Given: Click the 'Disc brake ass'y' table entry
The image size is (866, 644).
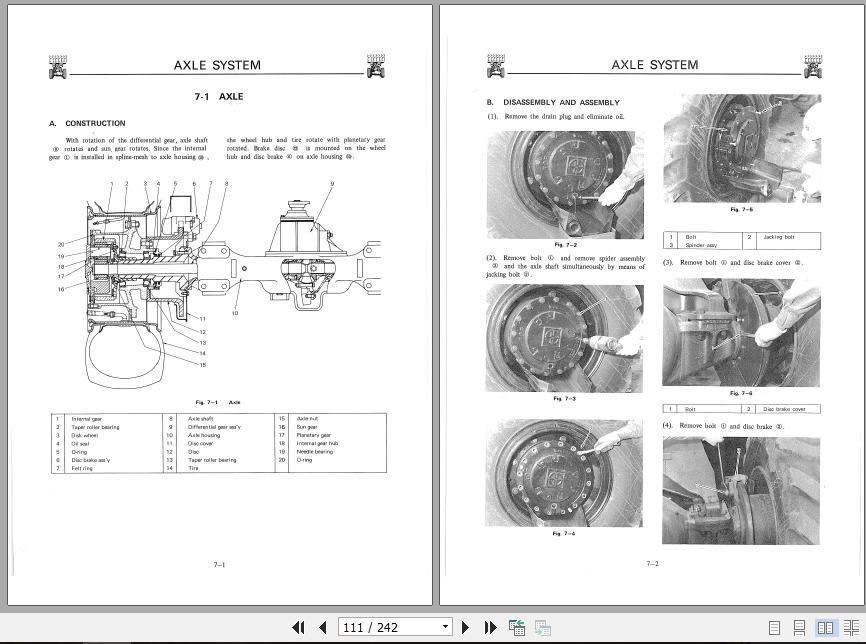Looking at the screenshot, I should 91,460.
